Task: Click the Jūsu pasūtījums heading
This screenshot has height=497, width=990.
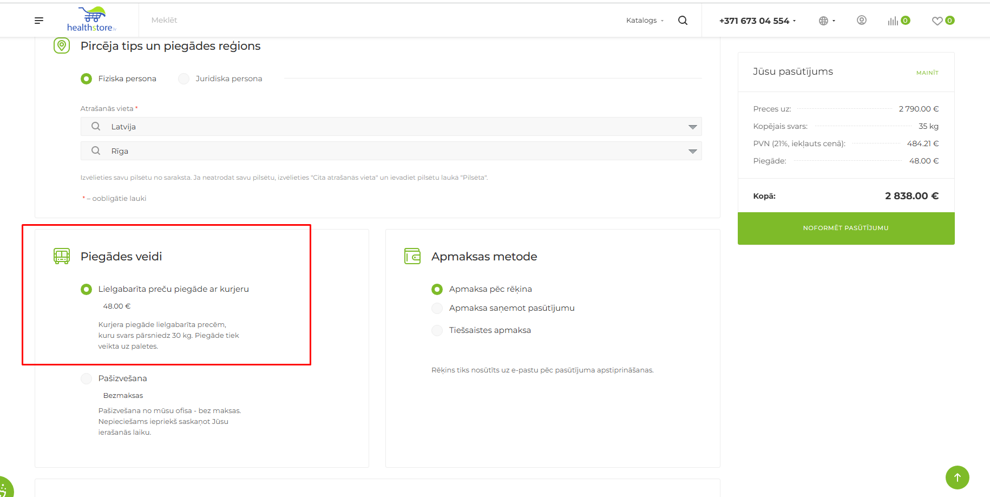Action: point(793,72)
